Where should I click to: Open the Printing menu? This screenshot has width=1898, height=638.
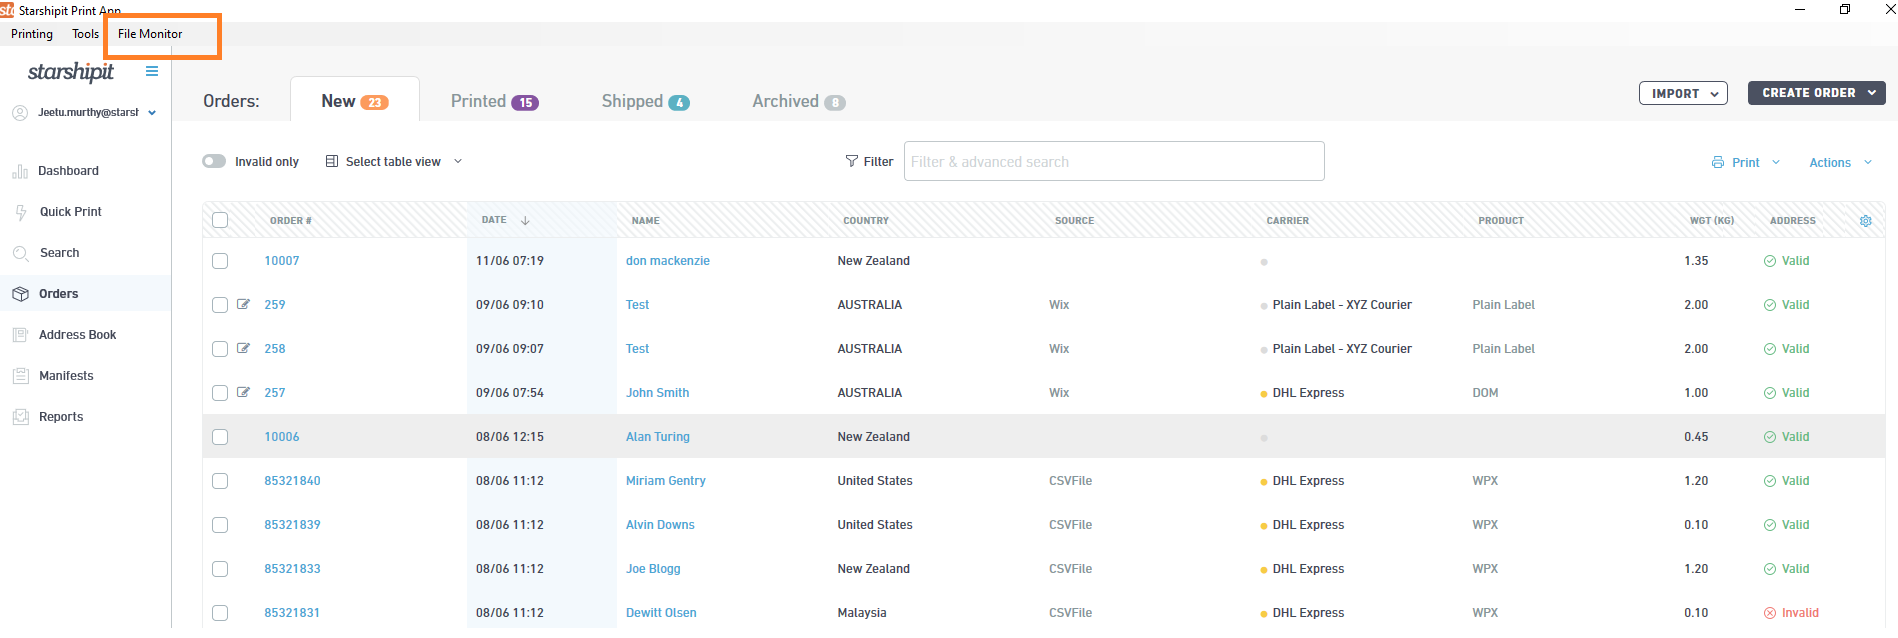coord(32,34)
